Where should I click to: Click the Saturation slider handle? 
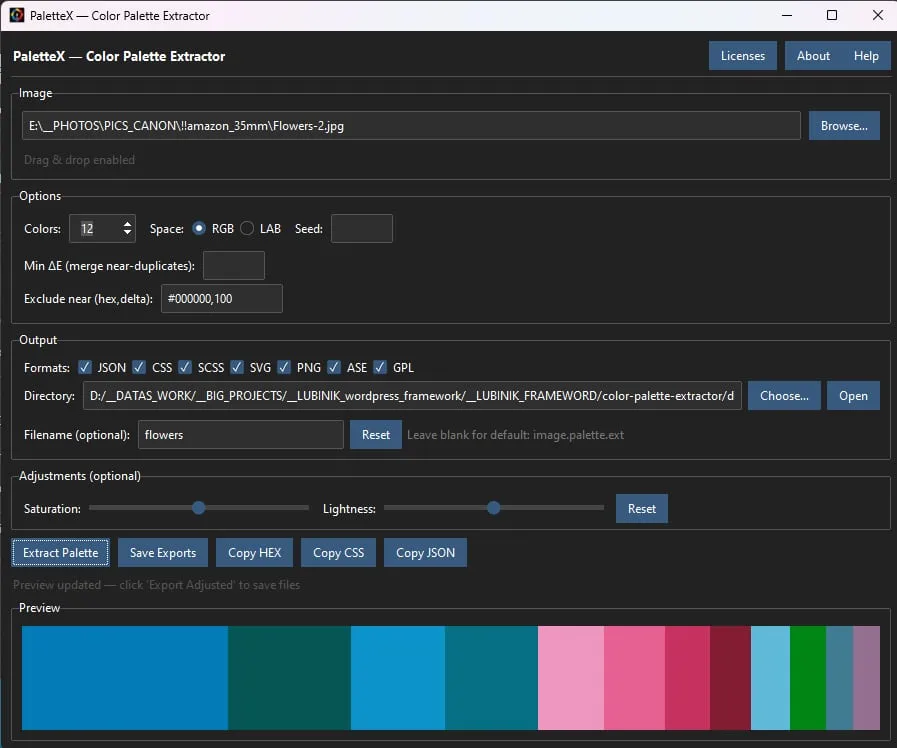(x=198, y=508)
